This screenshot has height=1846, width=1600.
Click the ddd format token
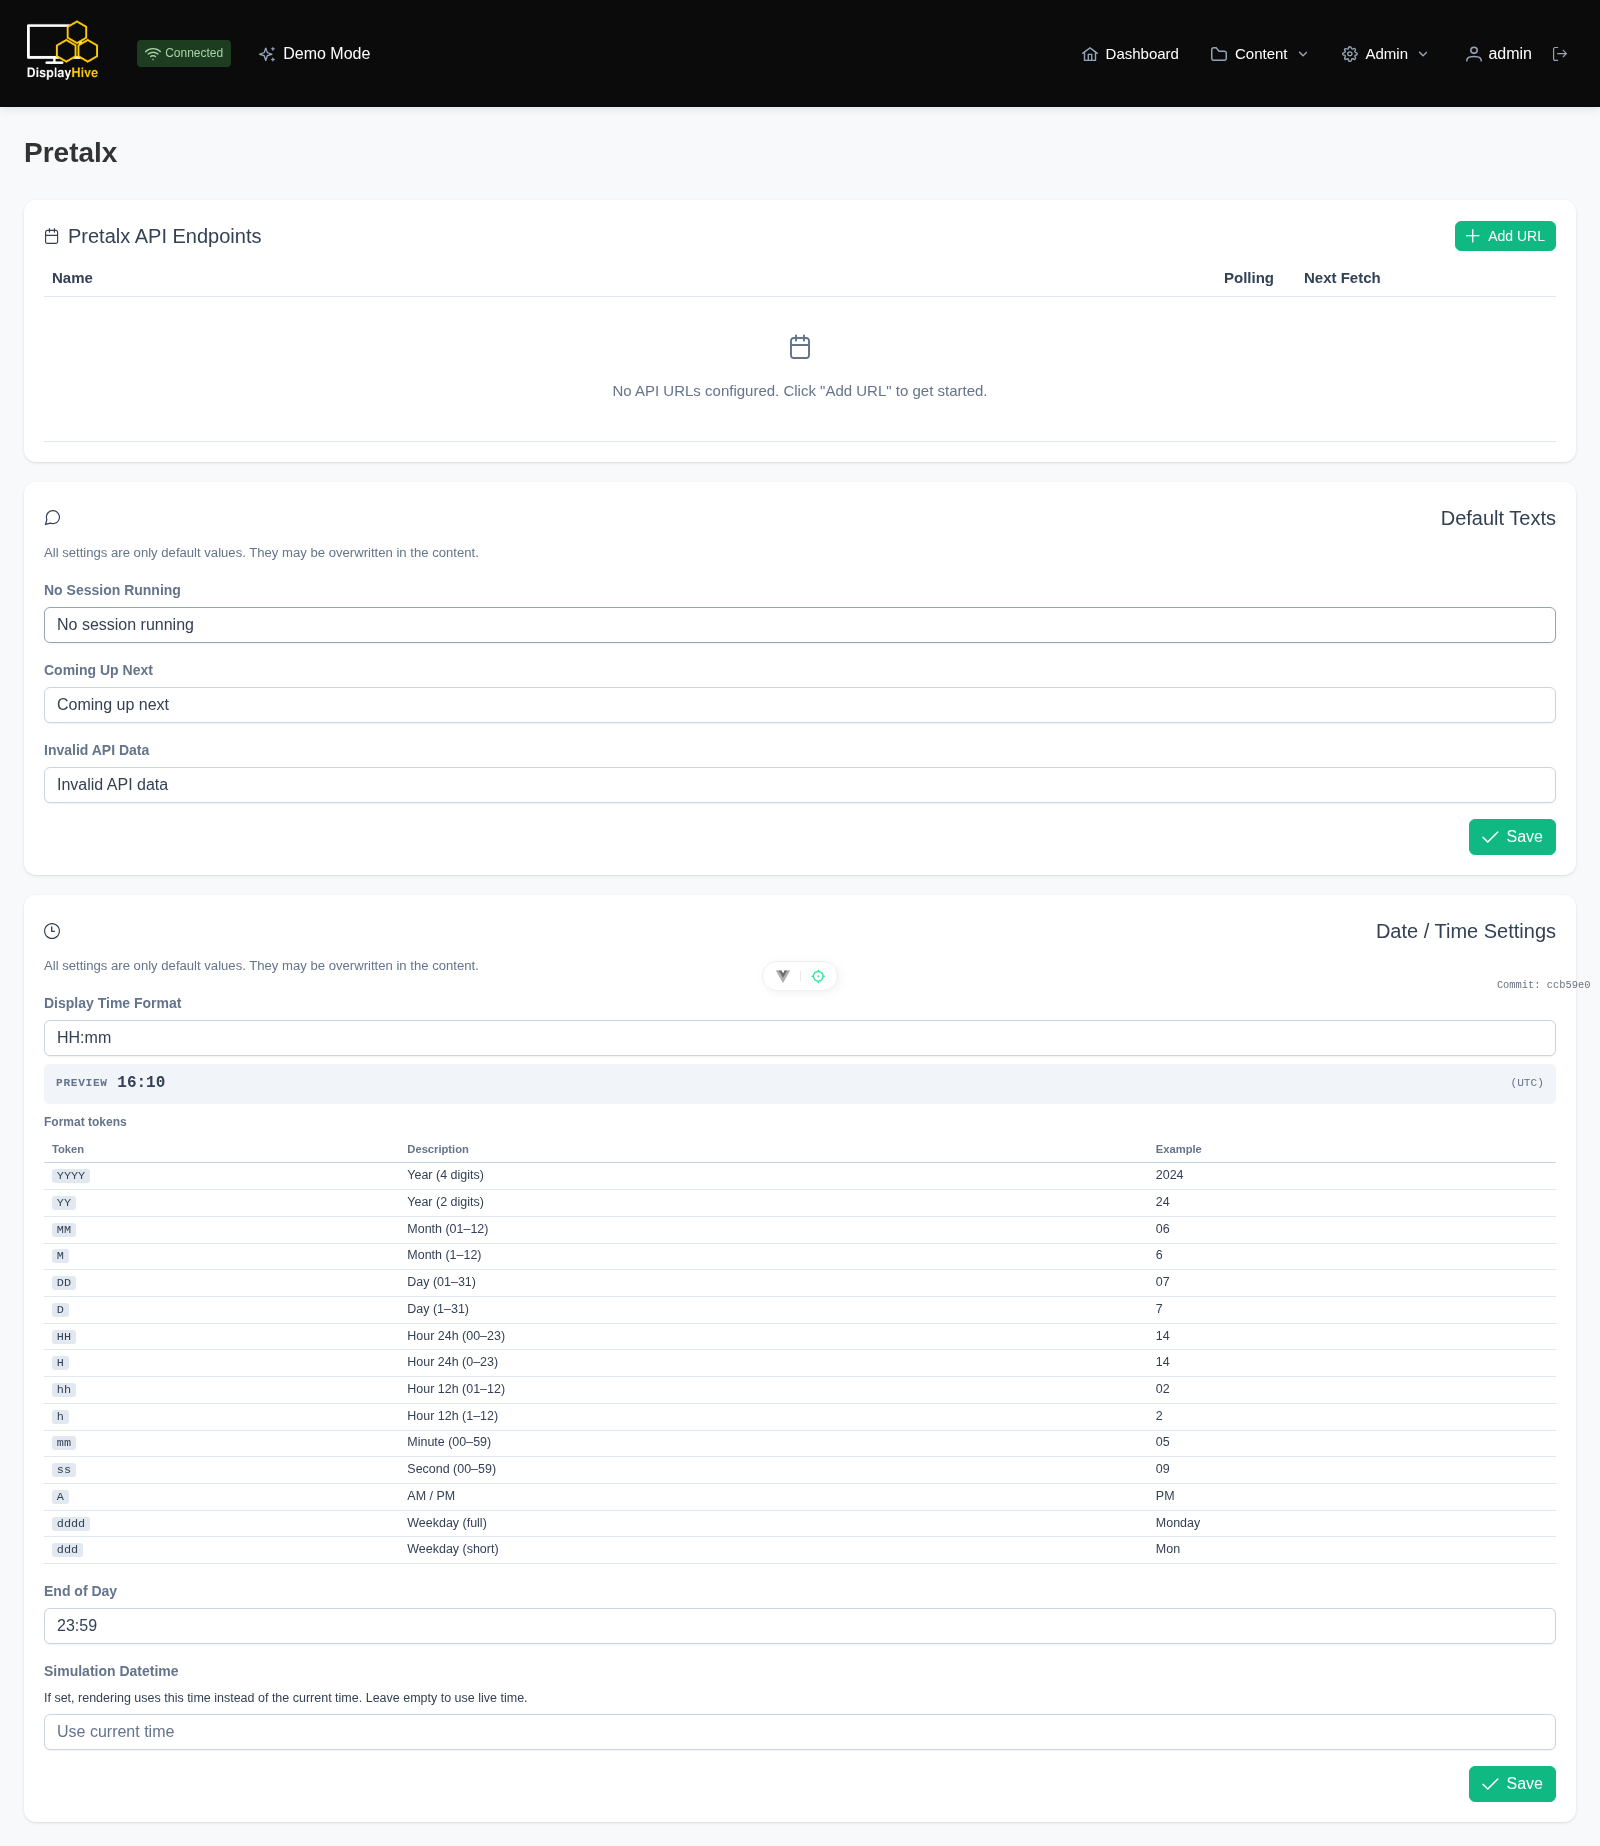pyautogui.click(x=67, y=1550)
